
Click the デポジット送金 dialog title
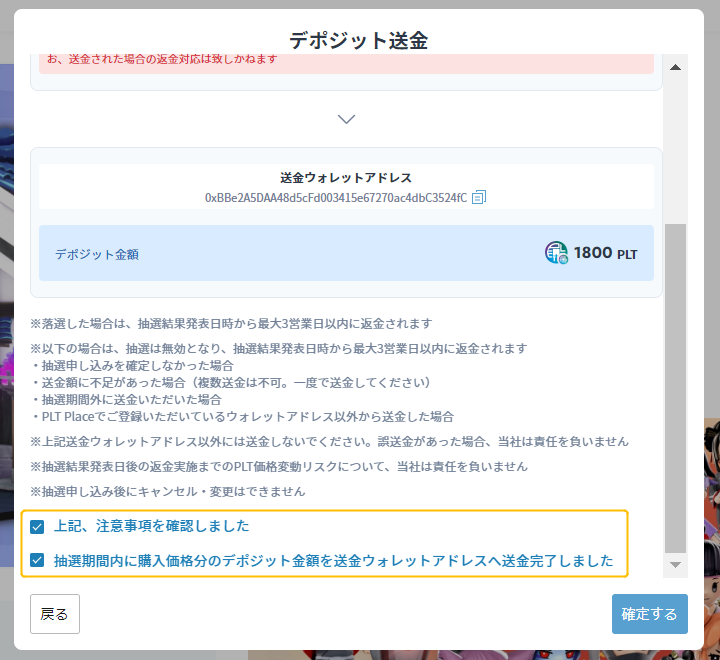coord(359,40)
